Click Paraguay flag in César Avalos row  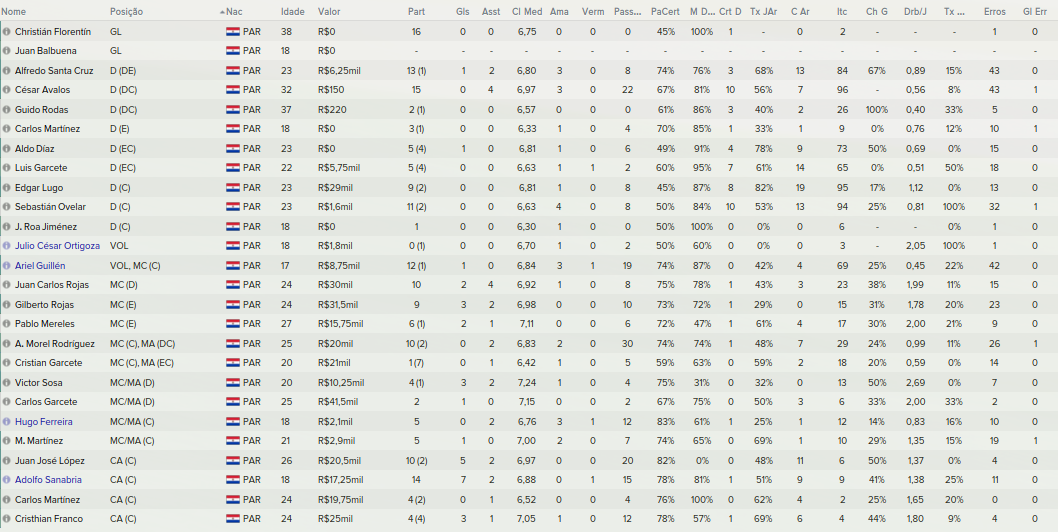[233, 90]
